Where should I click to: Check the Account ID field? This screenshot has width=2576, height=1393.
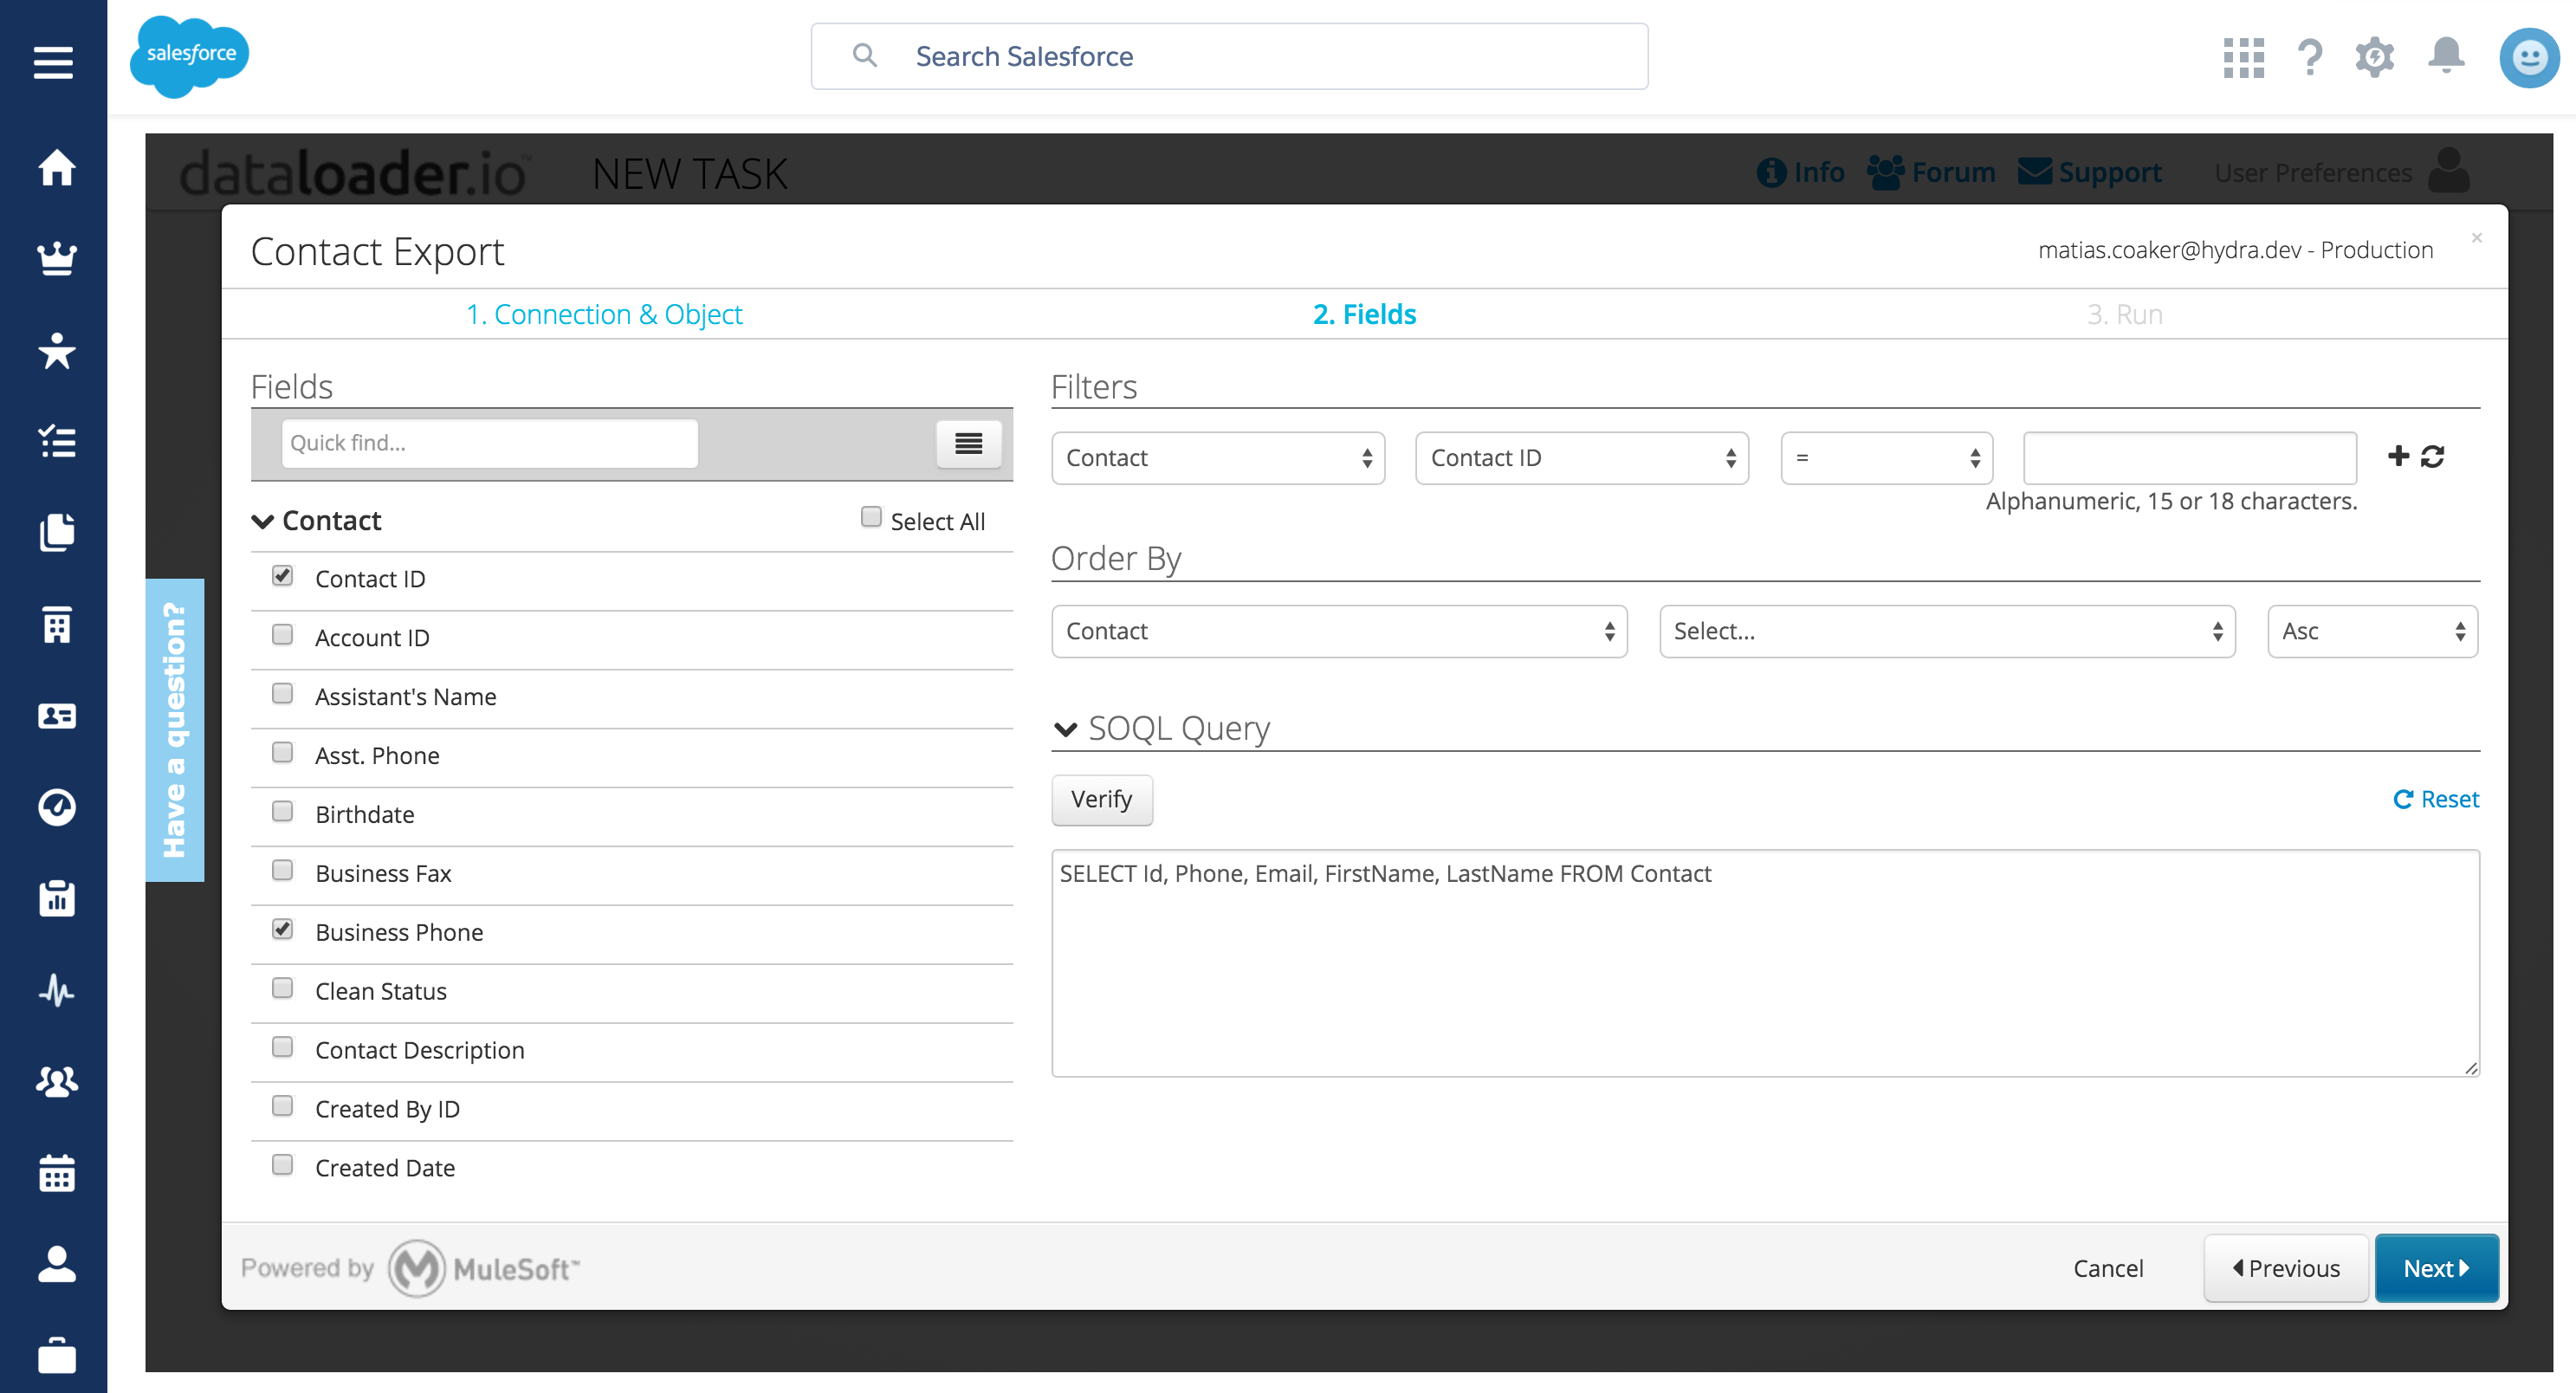[283, 635]
